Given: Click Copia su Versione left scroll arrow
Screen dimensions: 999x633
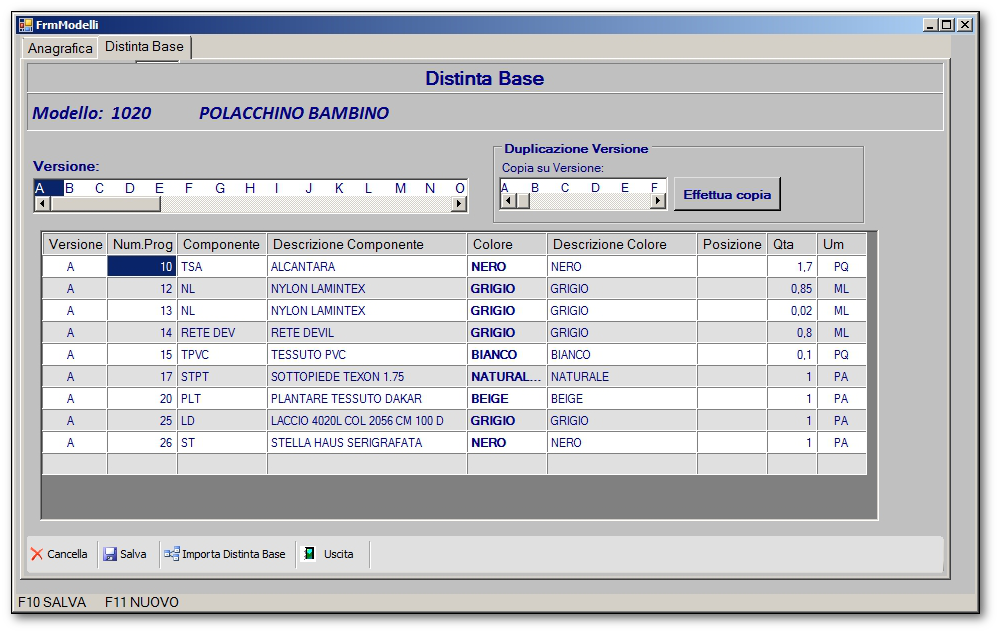Looking at the screenshot, I should (508, 201).
